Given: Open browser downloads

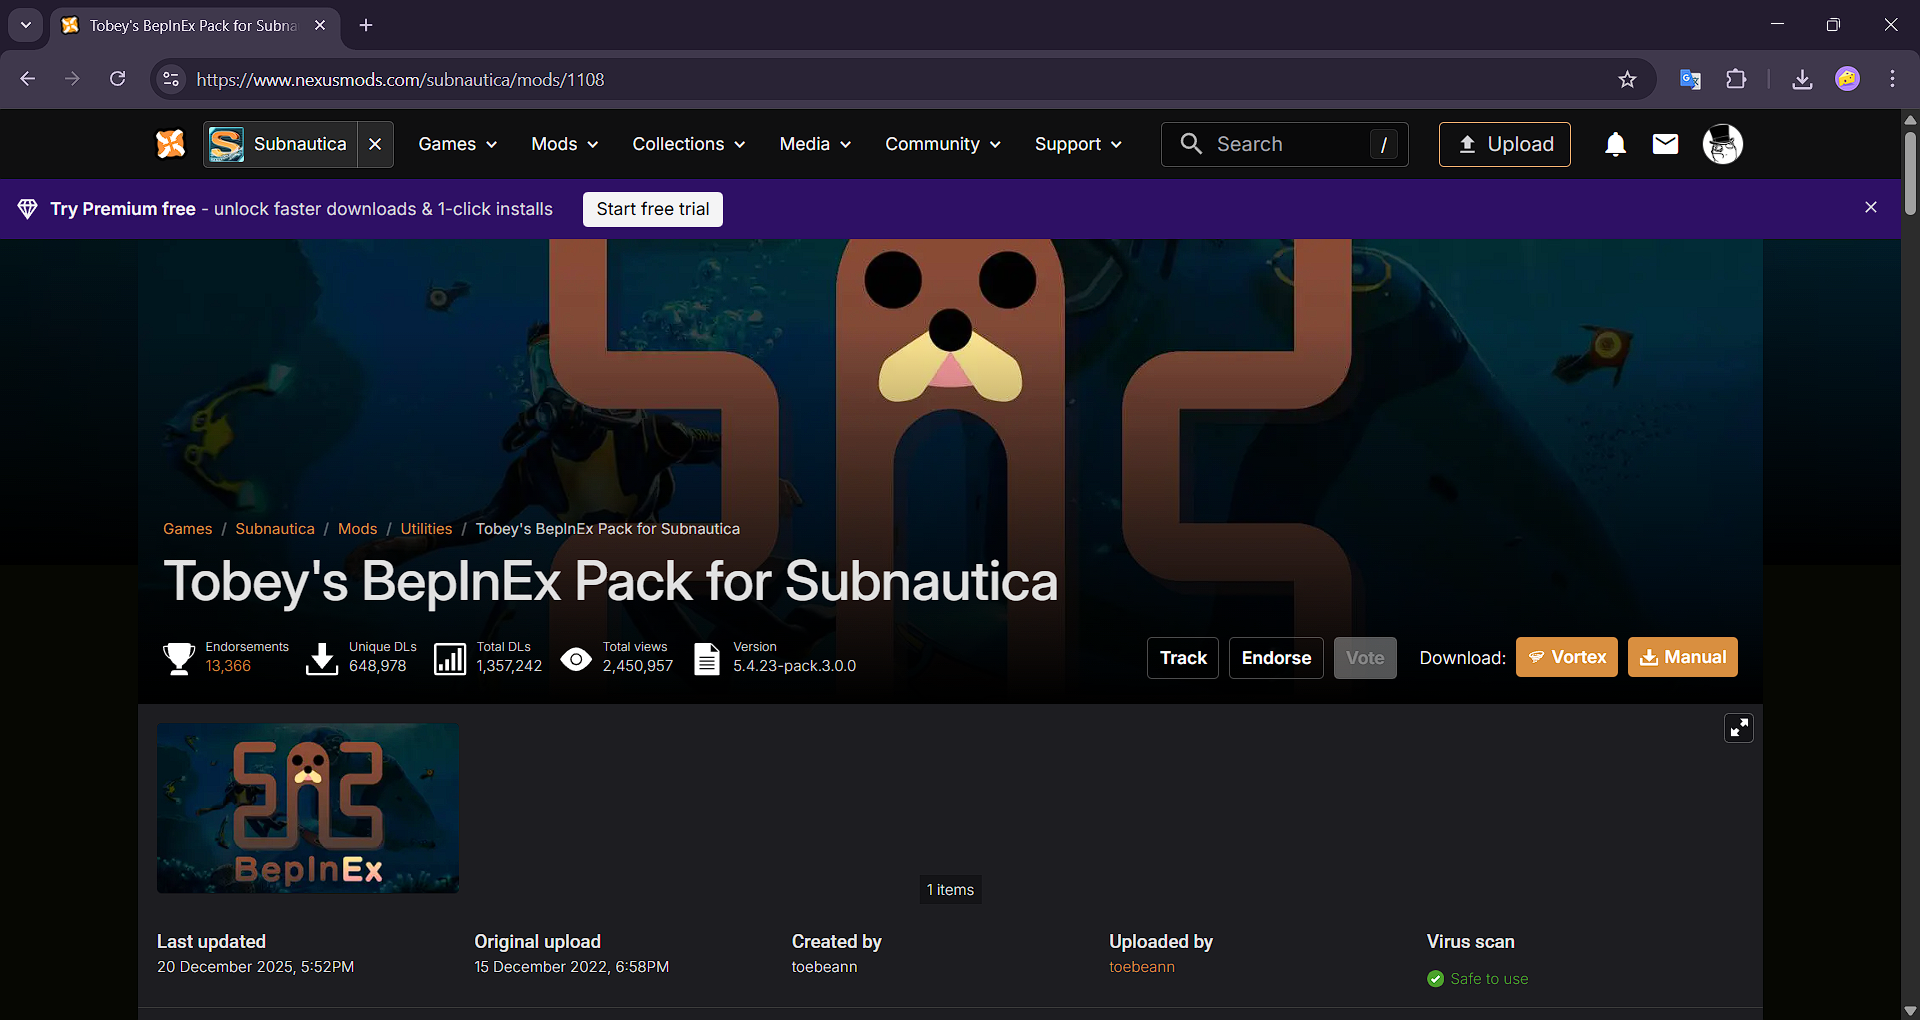Looking at the screenshot, I should click(1802, 79).
